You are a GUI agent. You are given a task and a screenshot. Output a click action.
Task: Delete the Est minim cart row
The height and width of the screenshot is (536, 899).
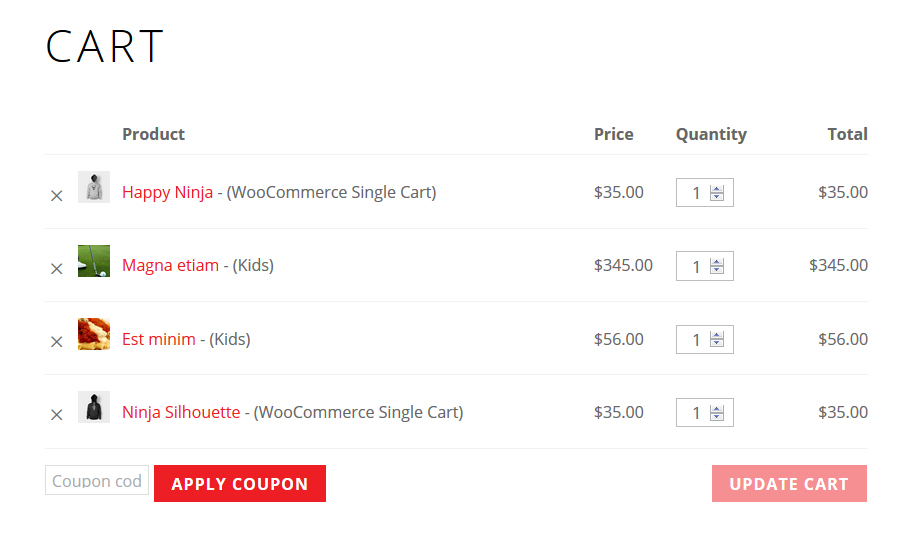click(57, 342)
